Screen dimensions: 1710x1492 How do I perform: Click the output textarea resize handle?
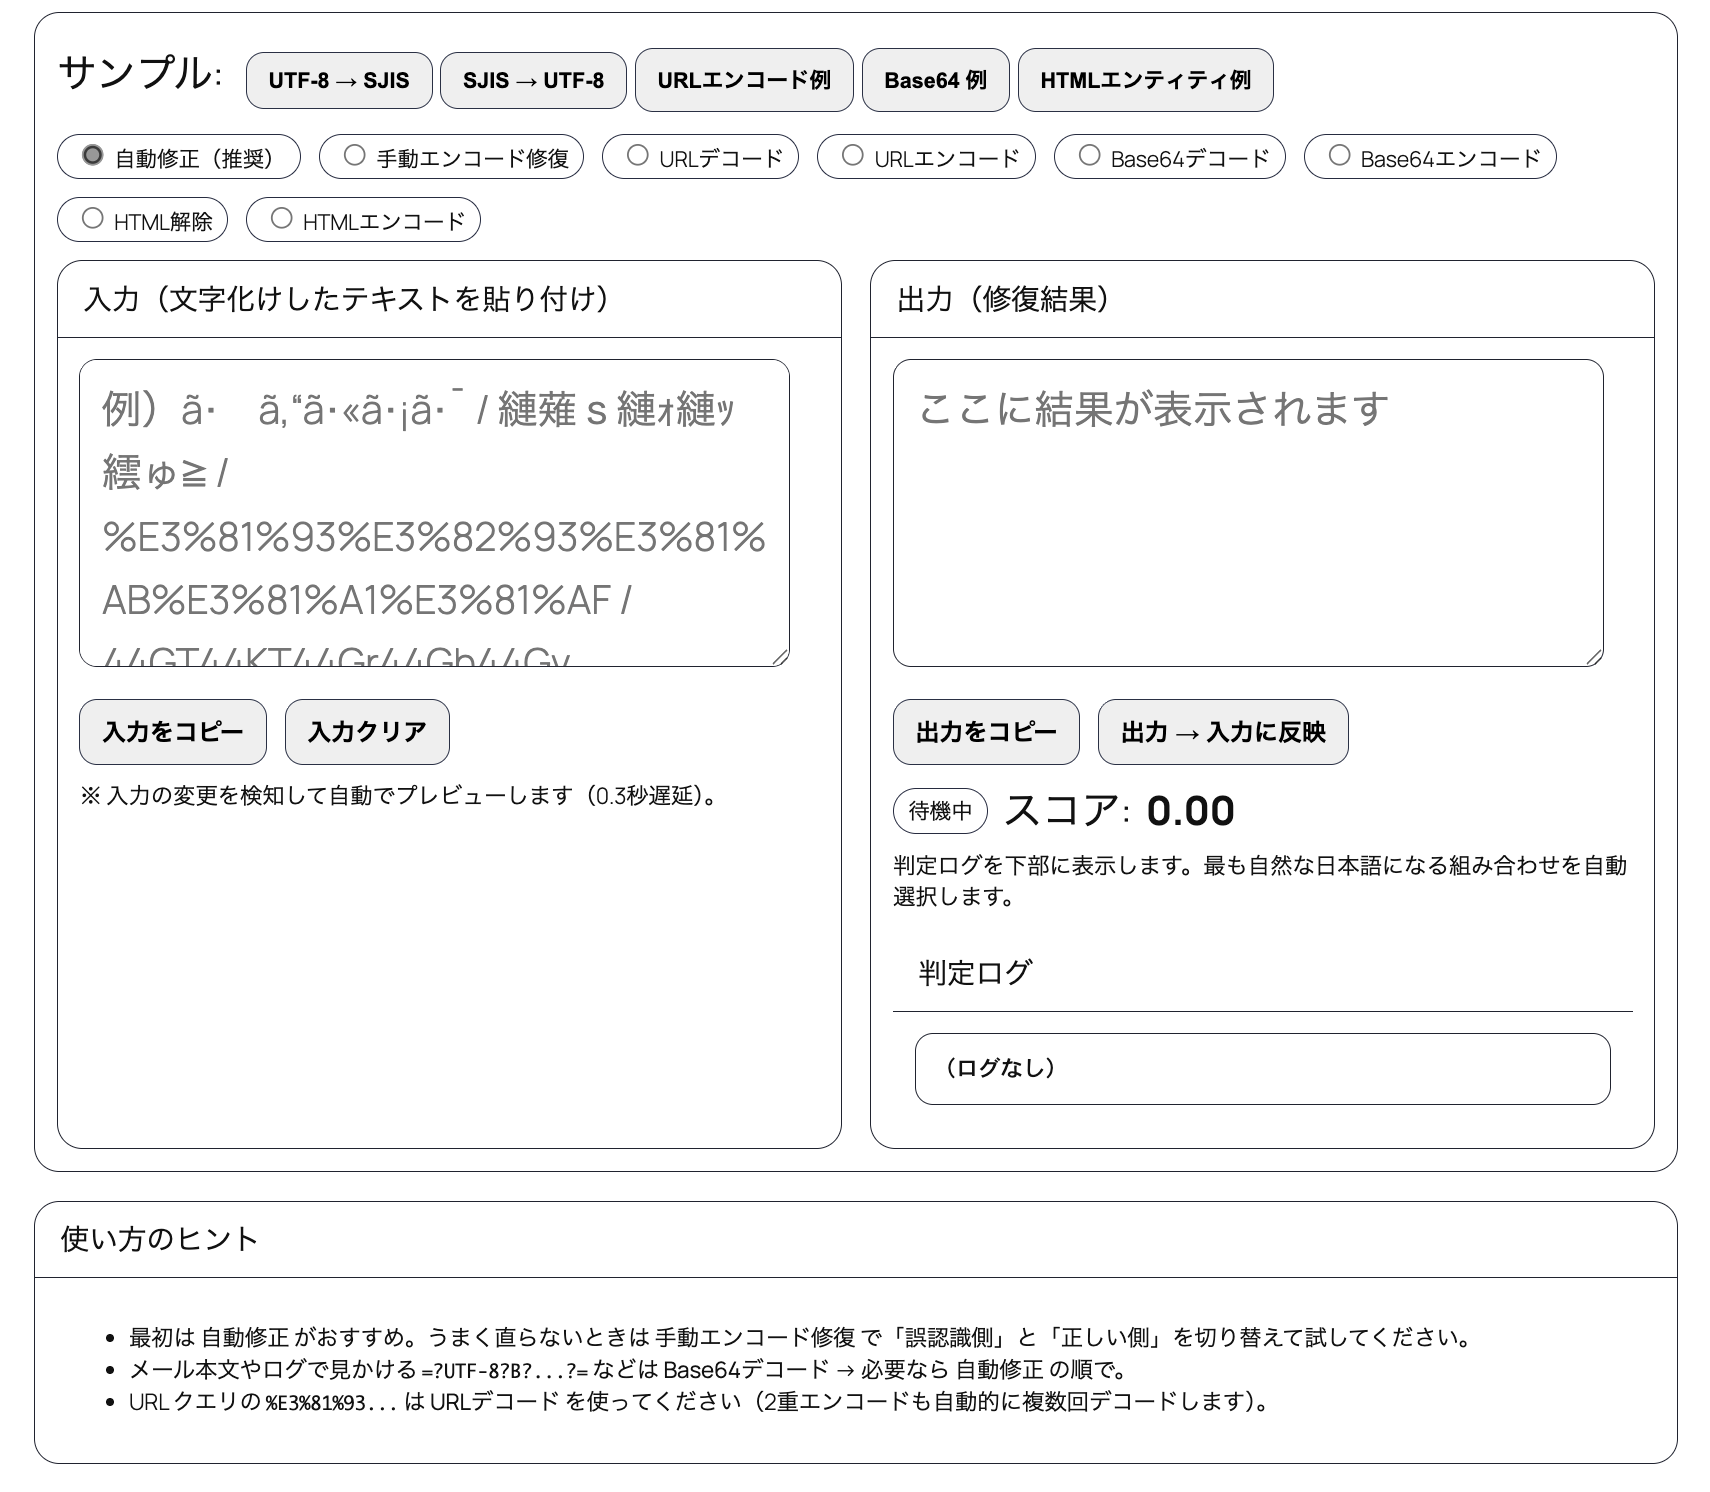(x=1595, y=657)
